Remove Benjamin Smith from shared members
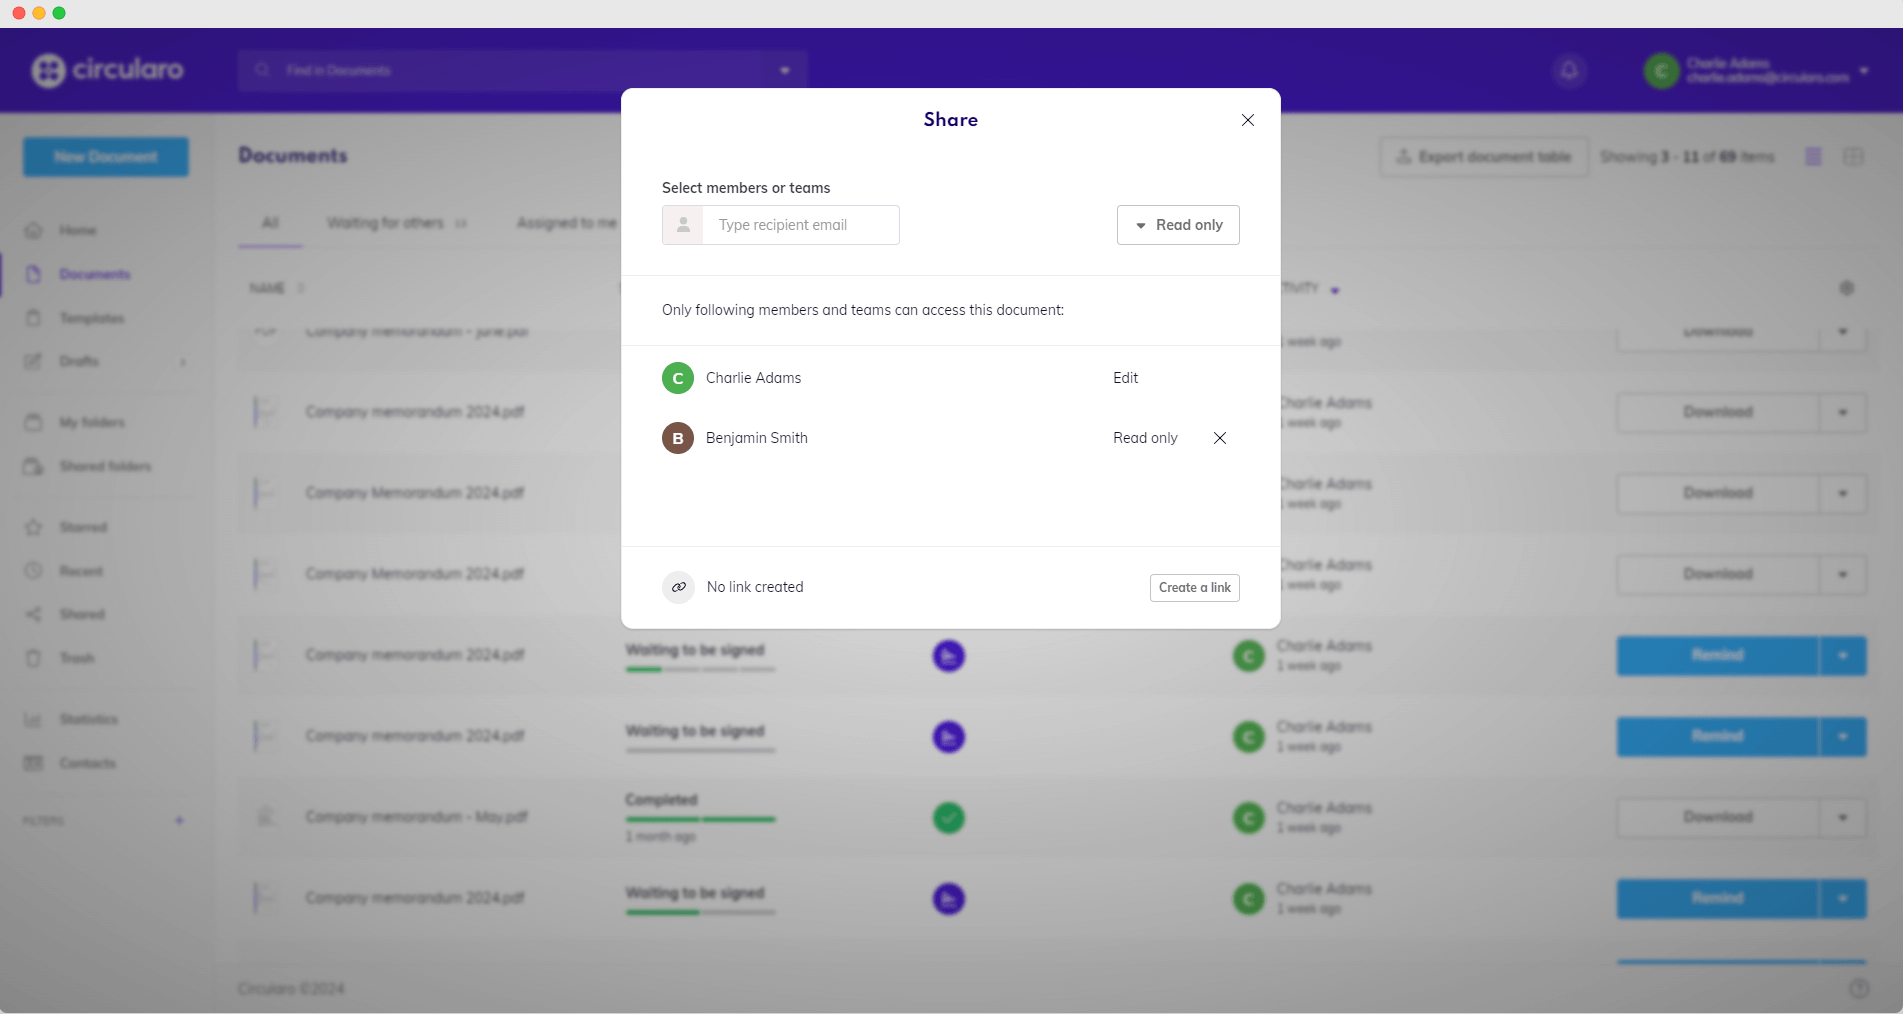 coord(1219,438)
